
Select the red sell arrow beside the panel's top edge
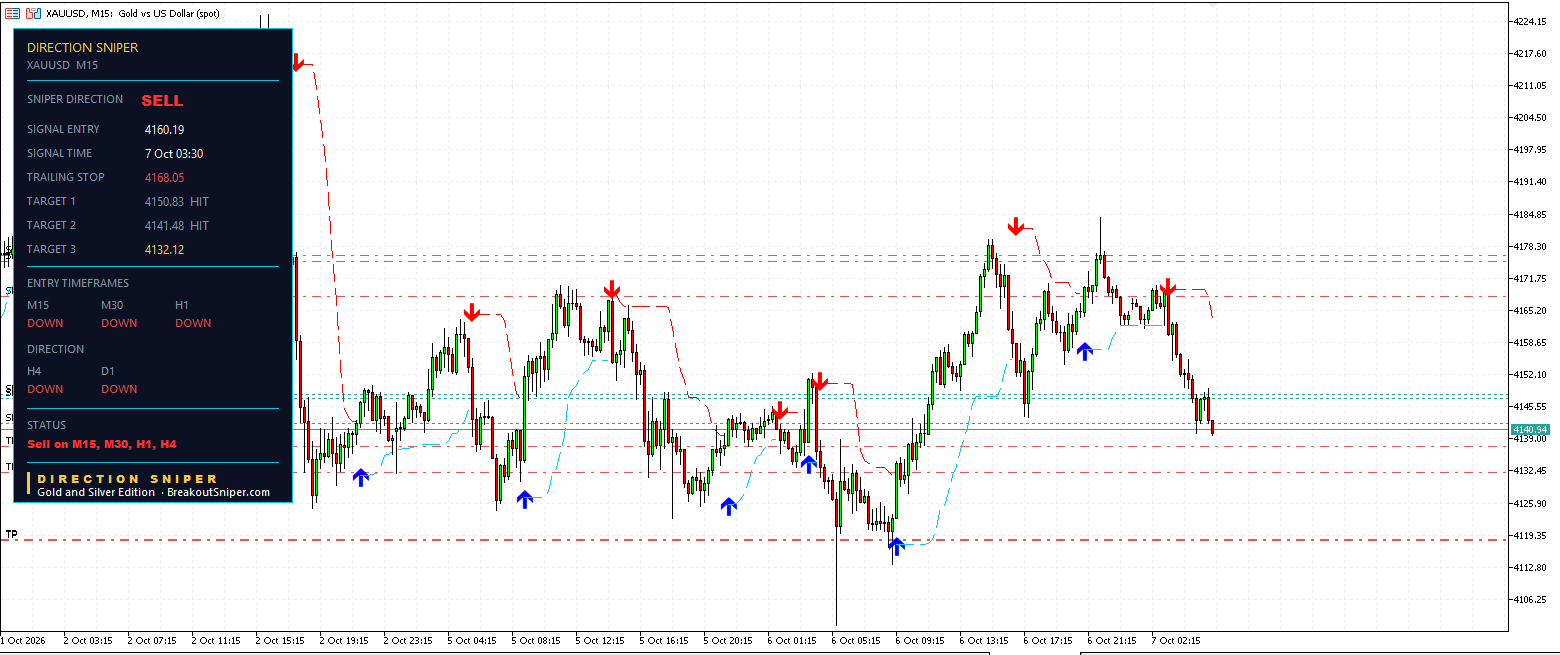point(297,64)
